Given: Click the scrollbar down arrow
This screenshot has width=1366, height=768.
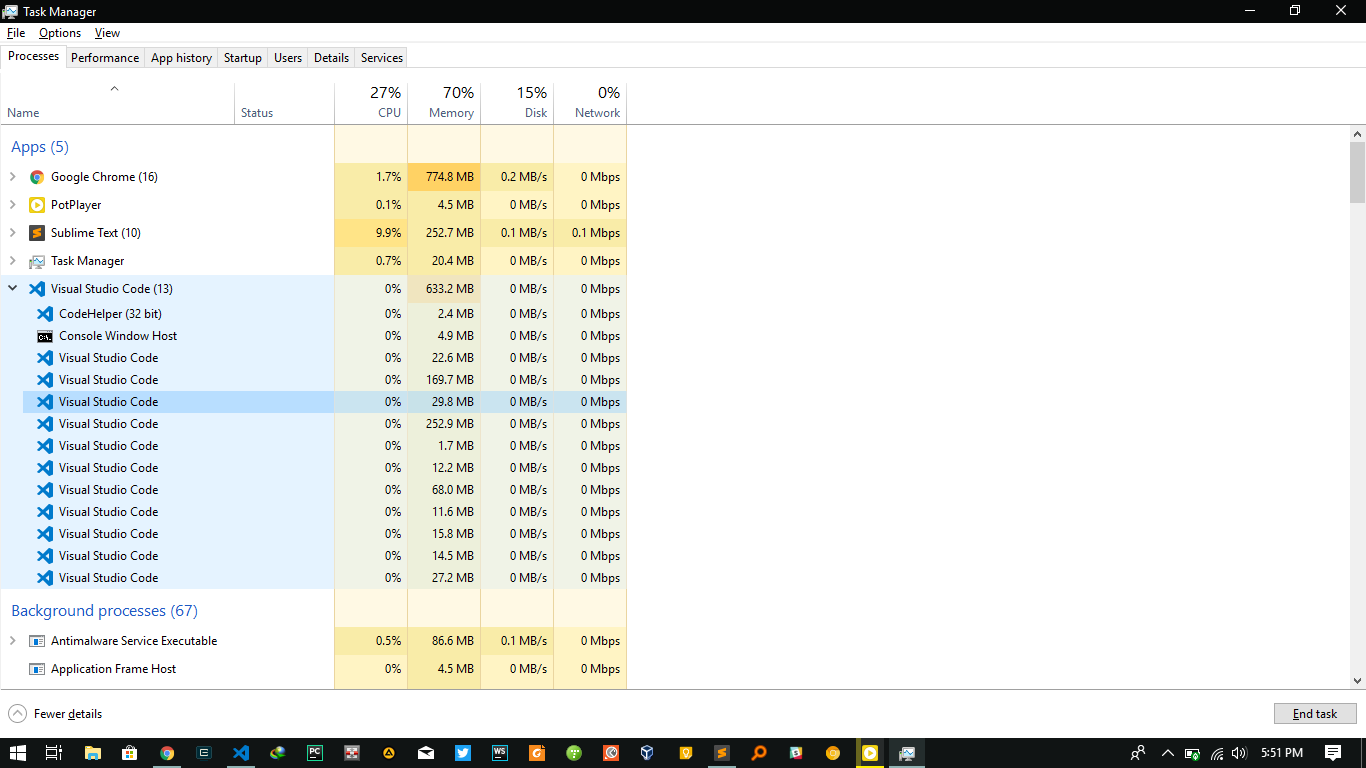Looking at the screenshot, I should pyautogui.click(x=1357, y=681).
